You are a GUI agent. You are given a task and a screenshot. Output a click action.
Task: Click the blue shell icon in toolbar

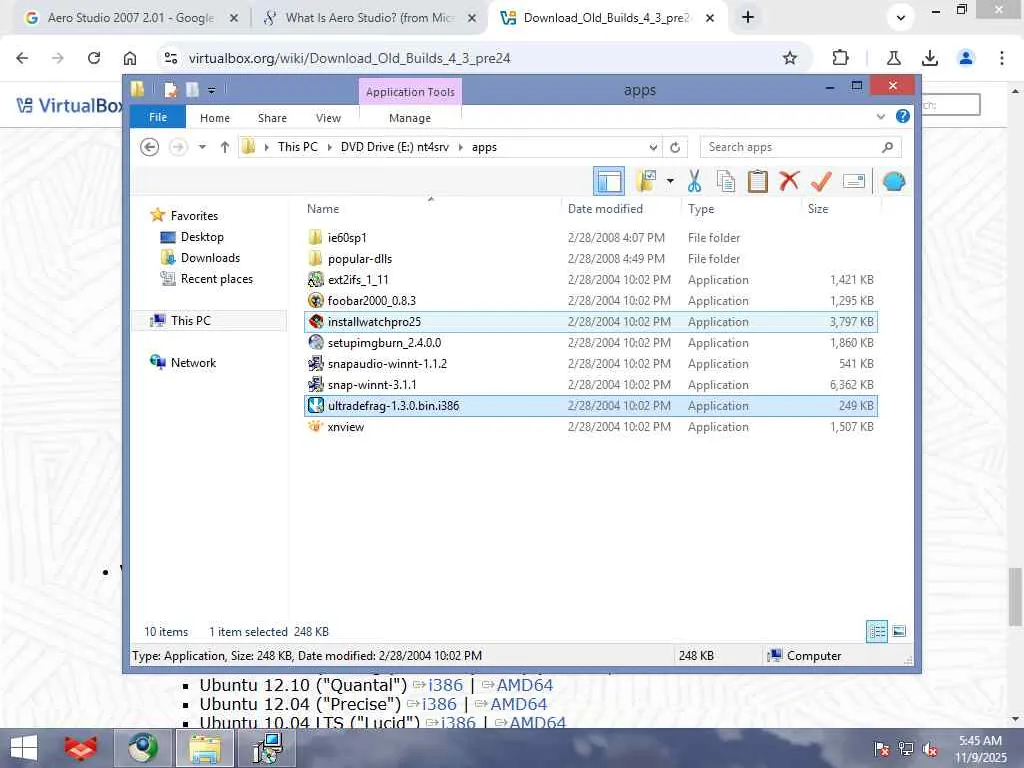pyautogui.click(x=894, y=182)
